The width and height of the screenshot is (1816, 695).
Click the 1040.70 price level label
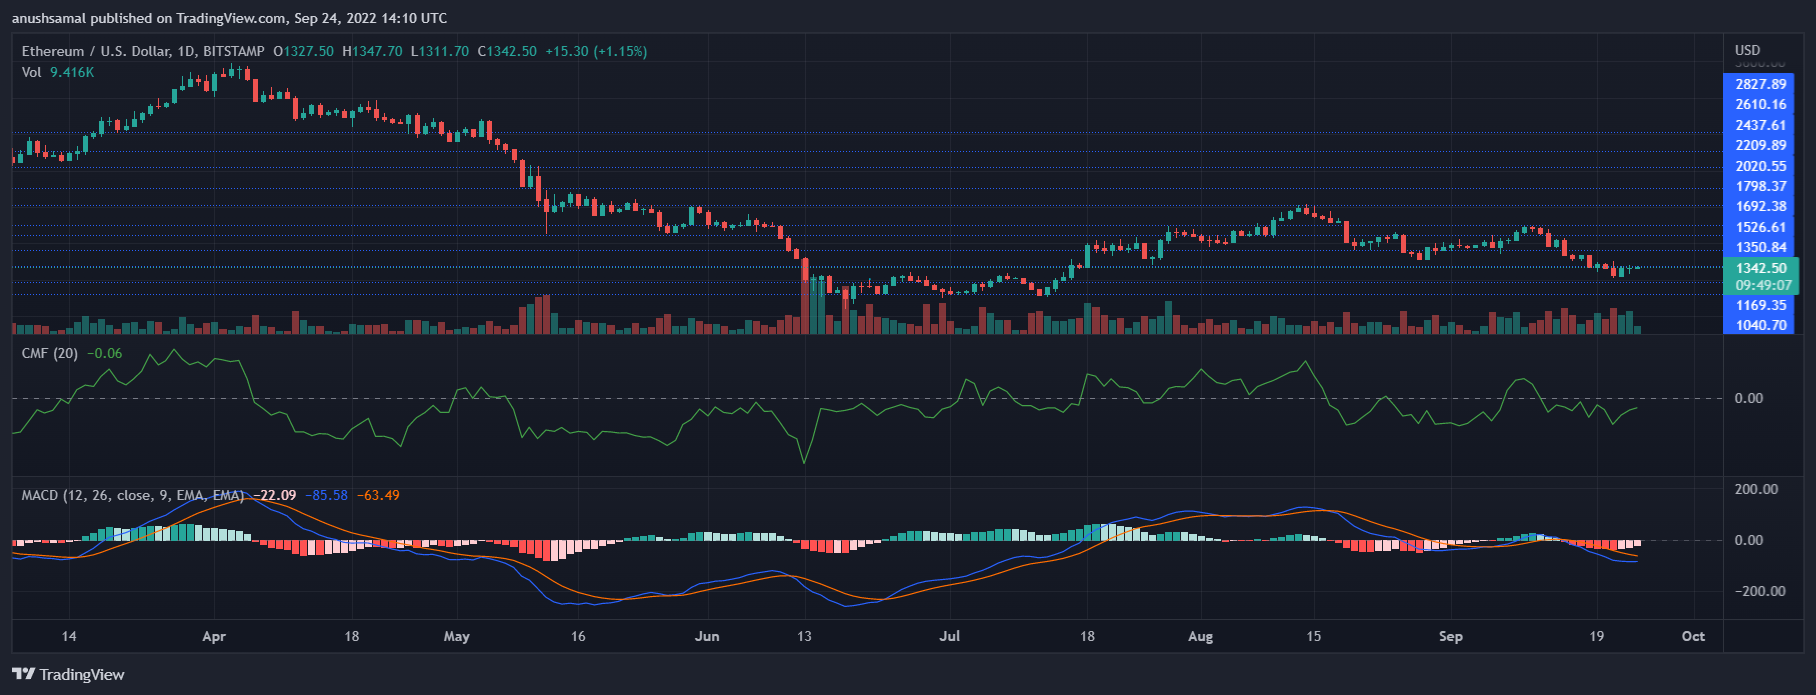click(x=1760, y=325)
